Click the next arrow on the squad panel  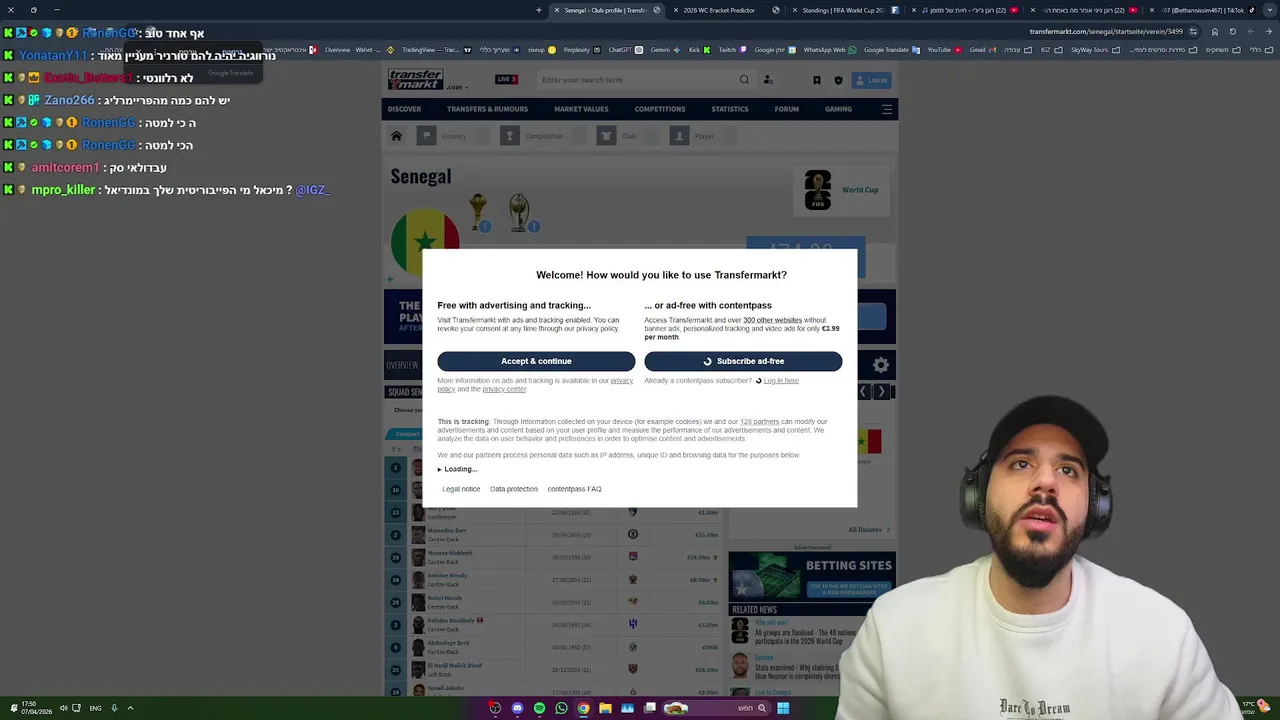(881, 392)
